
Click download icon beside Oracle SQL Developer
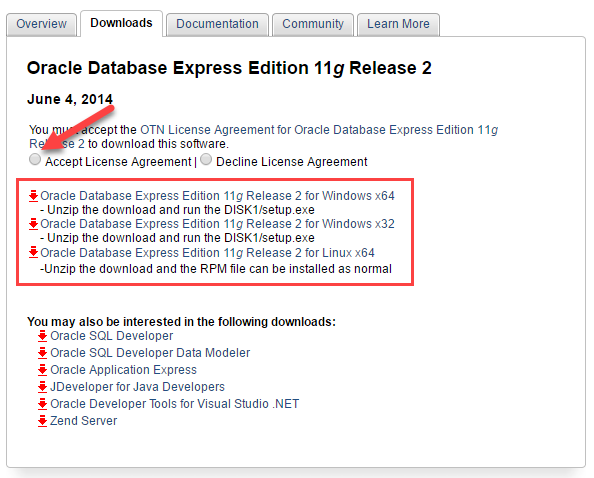[x=42, y=336]
